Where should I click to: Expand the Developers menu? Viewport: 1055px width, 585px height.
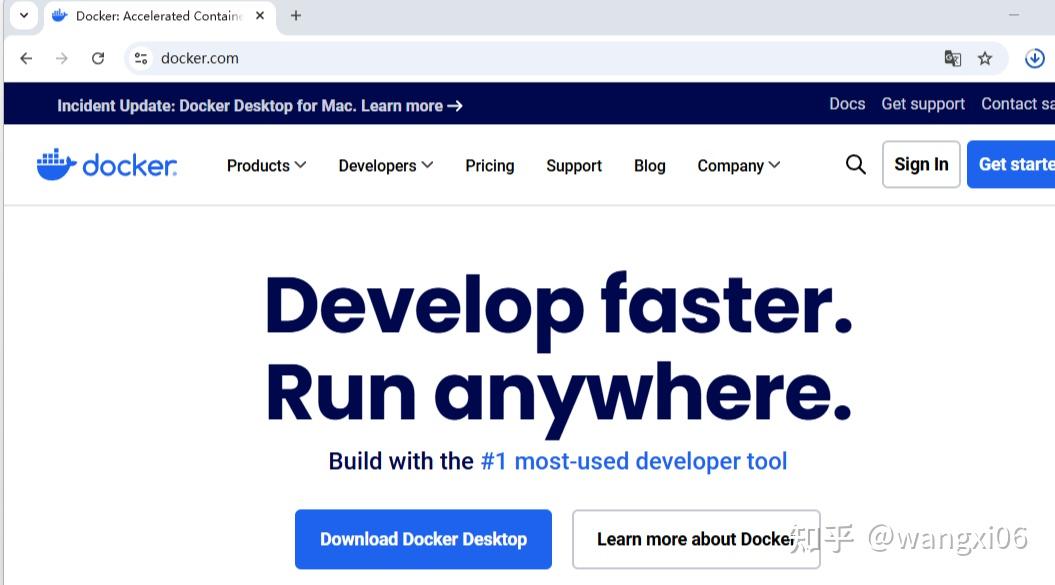click(385, 165)
